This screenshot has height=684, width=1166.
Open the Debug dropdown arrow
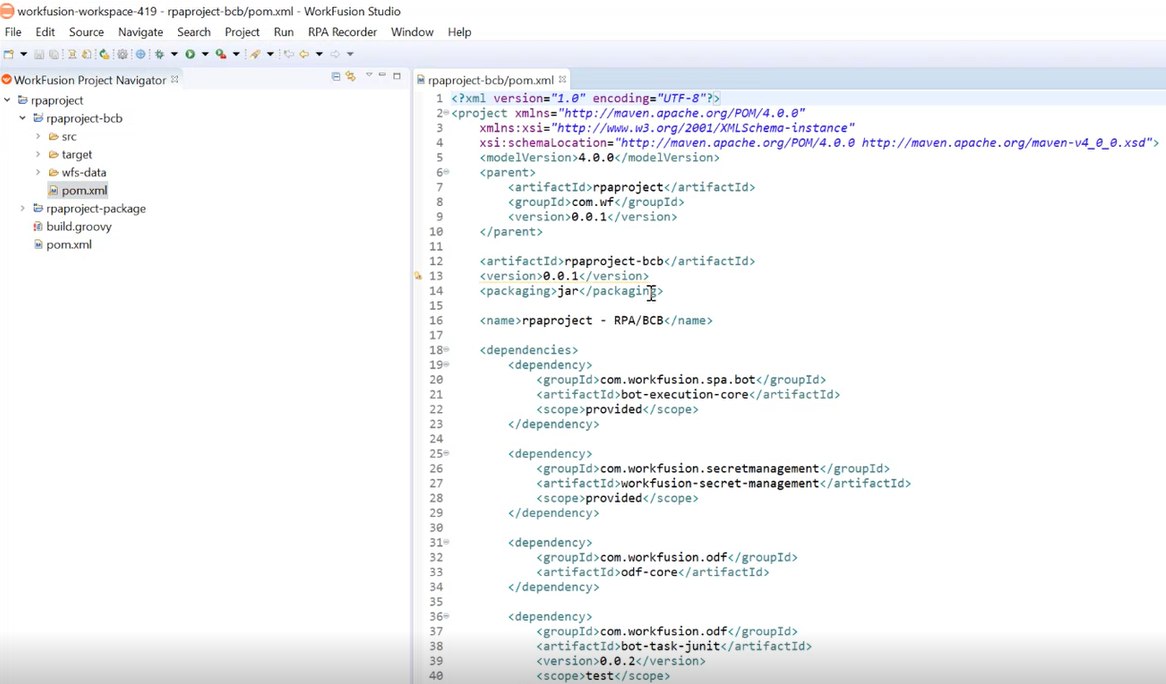(174, 54)
